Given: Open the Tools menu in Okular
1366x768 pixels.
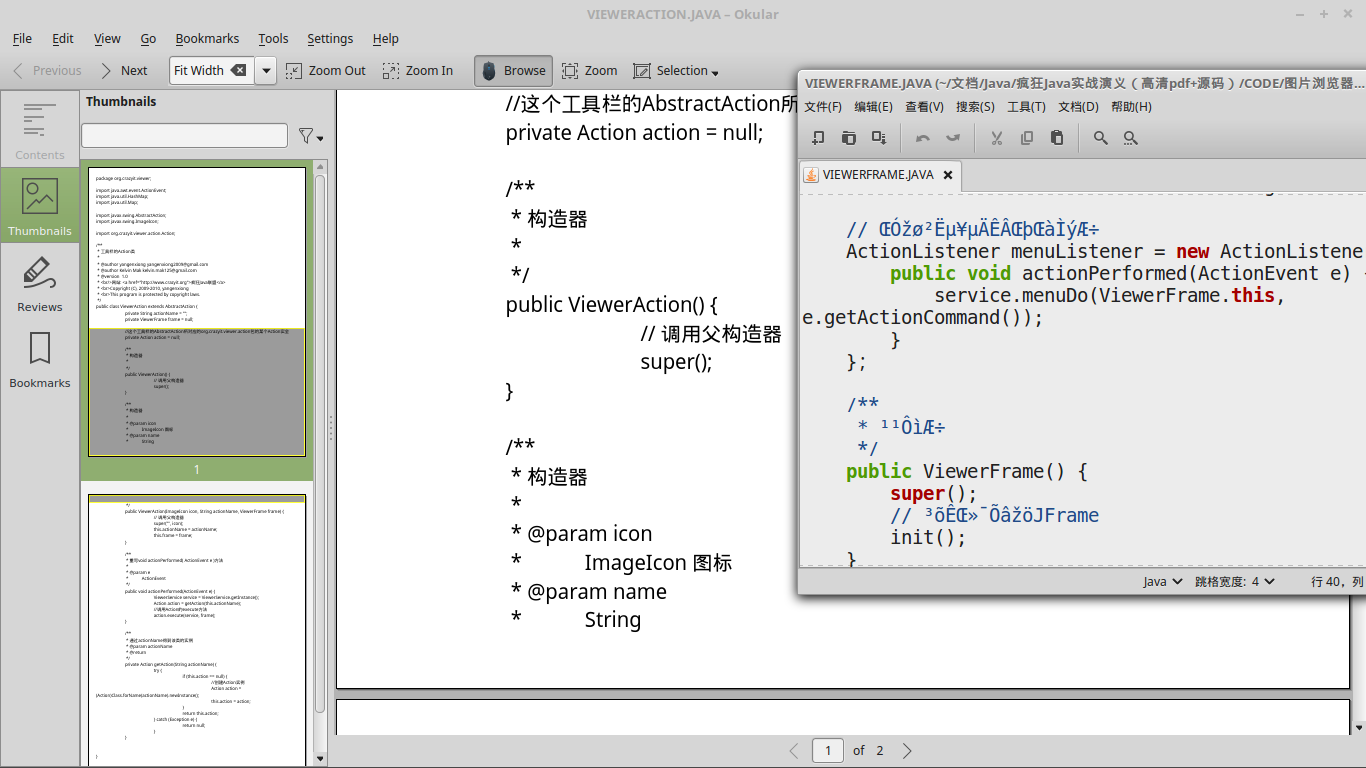Looking at the screenshot, I should coord(273,38).
